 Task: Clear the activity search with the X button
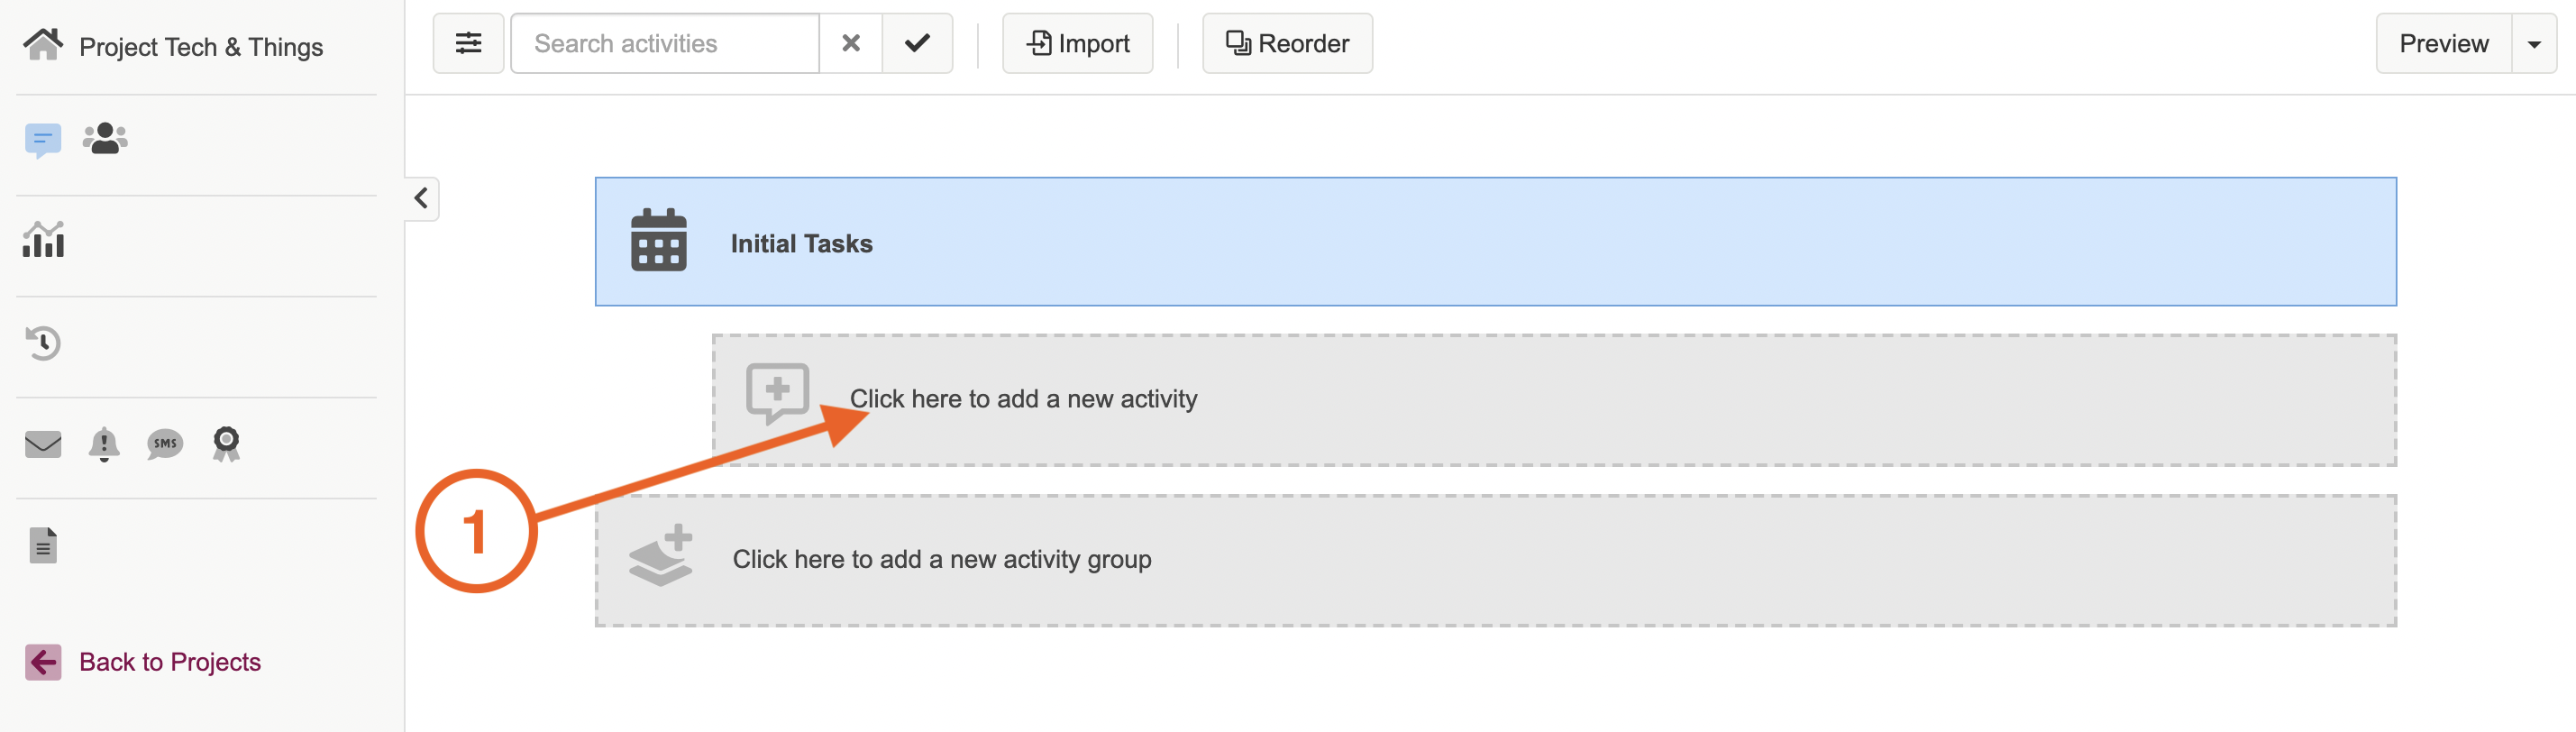click(851, 43)
